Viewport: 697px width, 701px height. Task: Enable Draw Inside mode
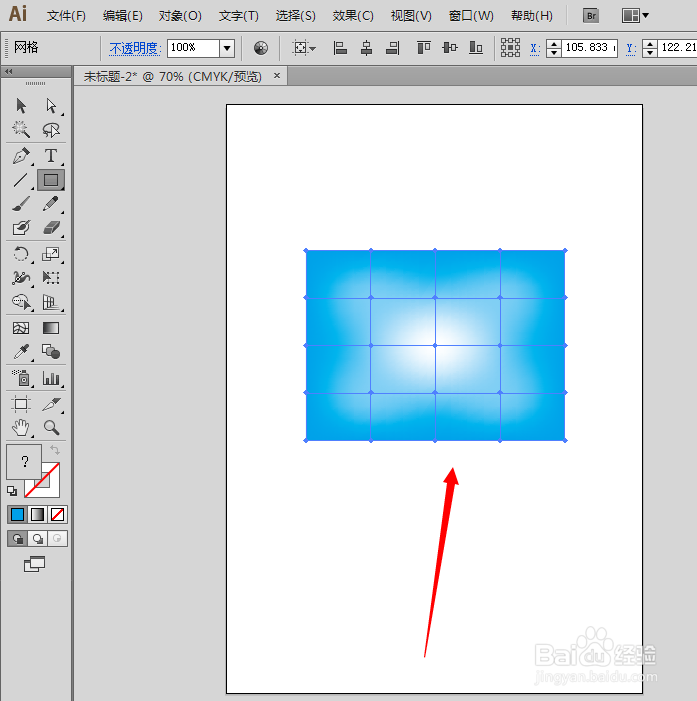pyautogui.click(x=57, y=539)
